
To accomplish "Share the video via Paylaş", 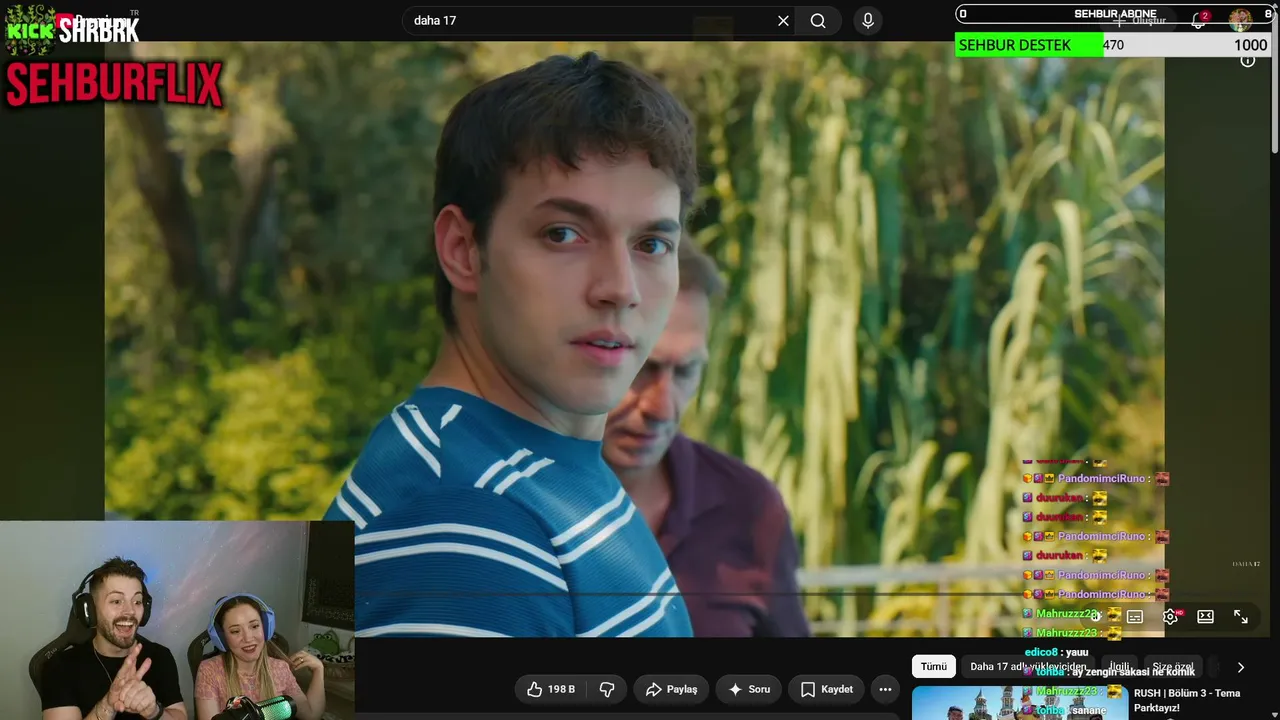I will tap(671, 689).
